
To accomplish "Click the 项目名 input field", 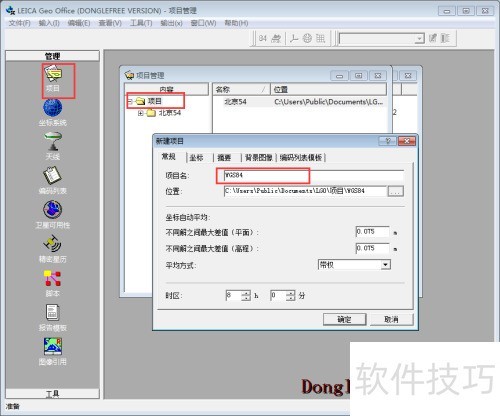I will tap(313, 175).
